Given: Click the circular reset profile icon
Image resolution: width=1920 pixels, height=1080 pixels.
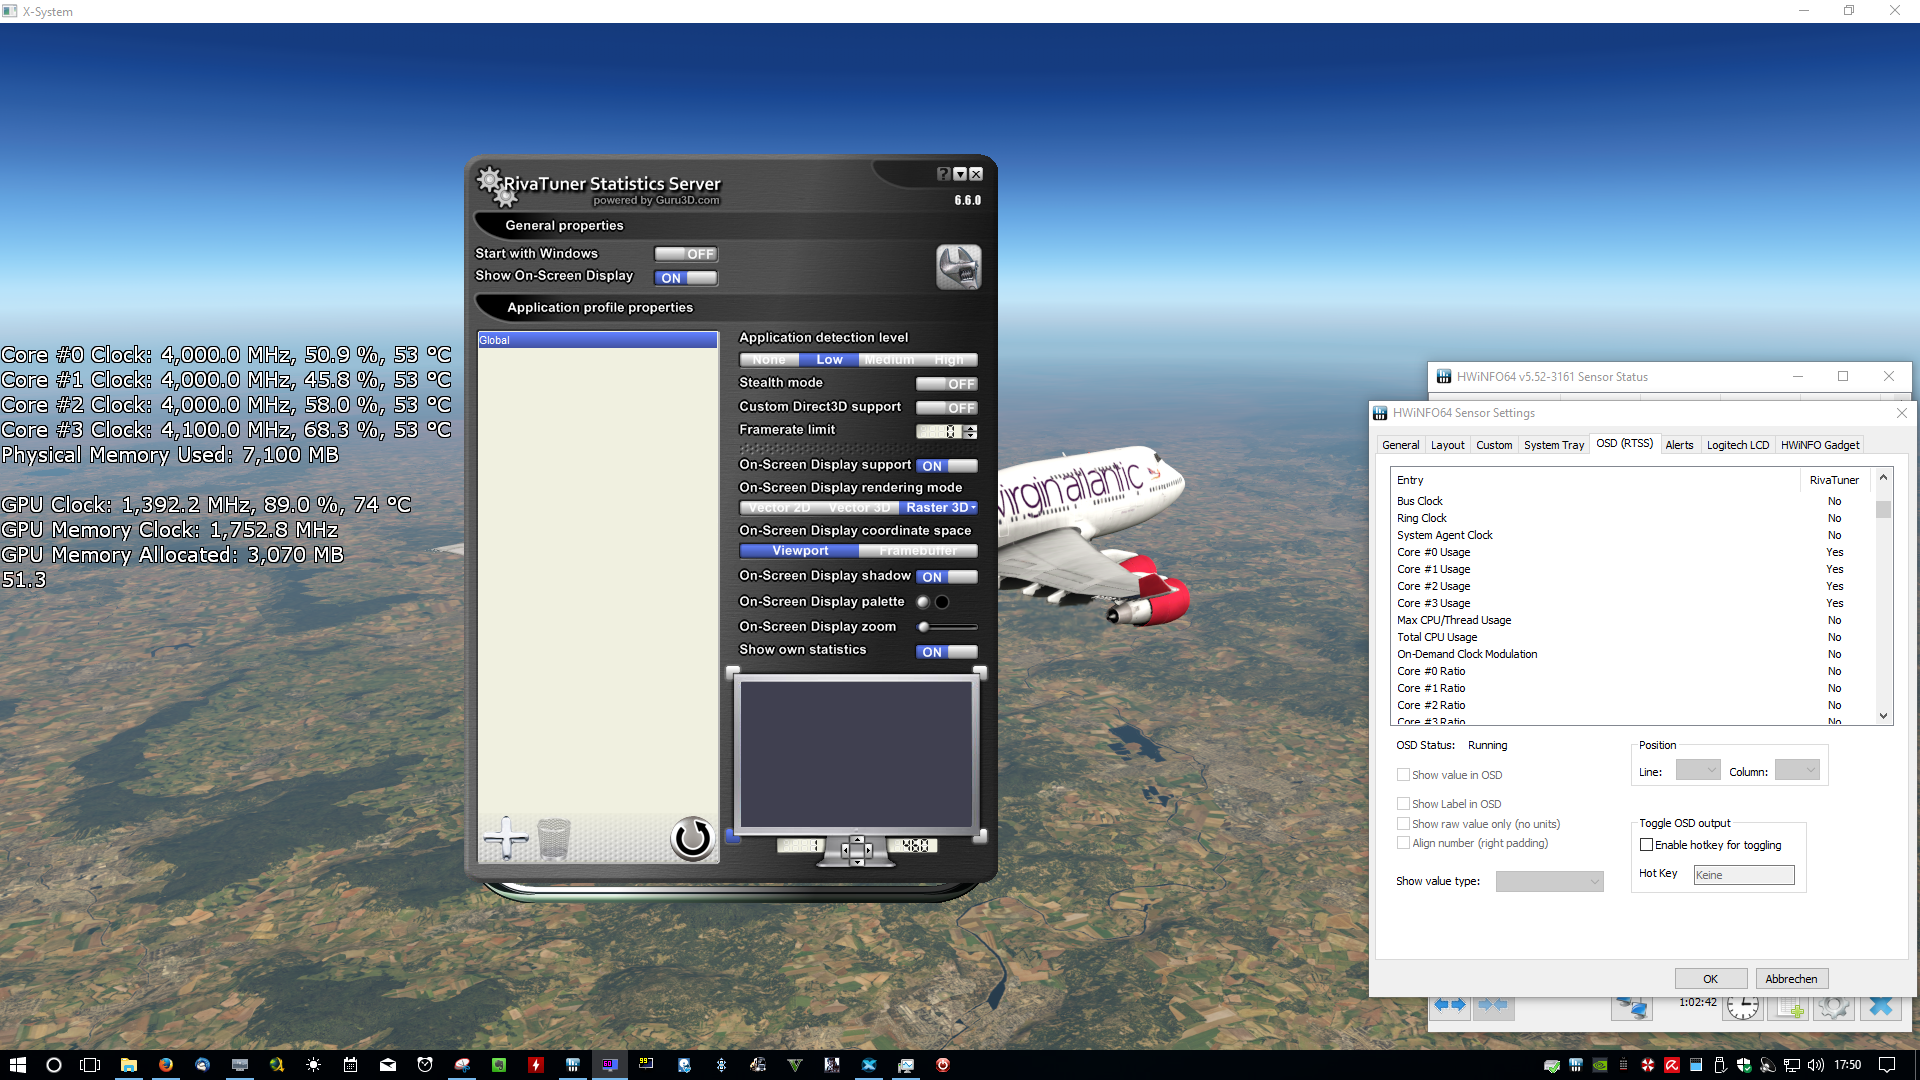Looking at the screenshot, I should click(692, 838).
